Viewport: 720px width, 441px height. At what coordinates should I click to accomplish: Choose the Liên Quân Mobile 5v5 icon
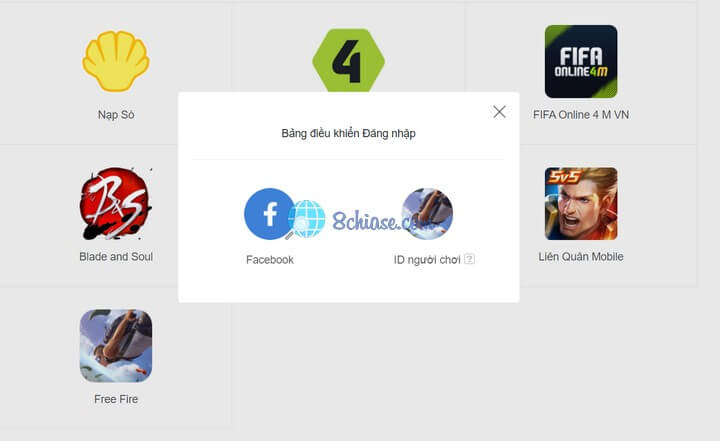click(581, 204)
